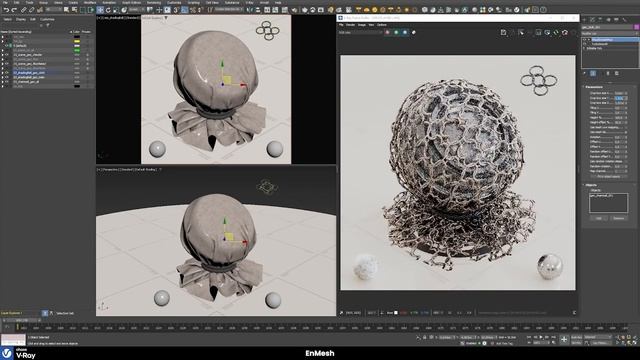This screenshot has height=360, width=640.
Task: Click the large Set Keys plus button
Action: pos(564,339)
